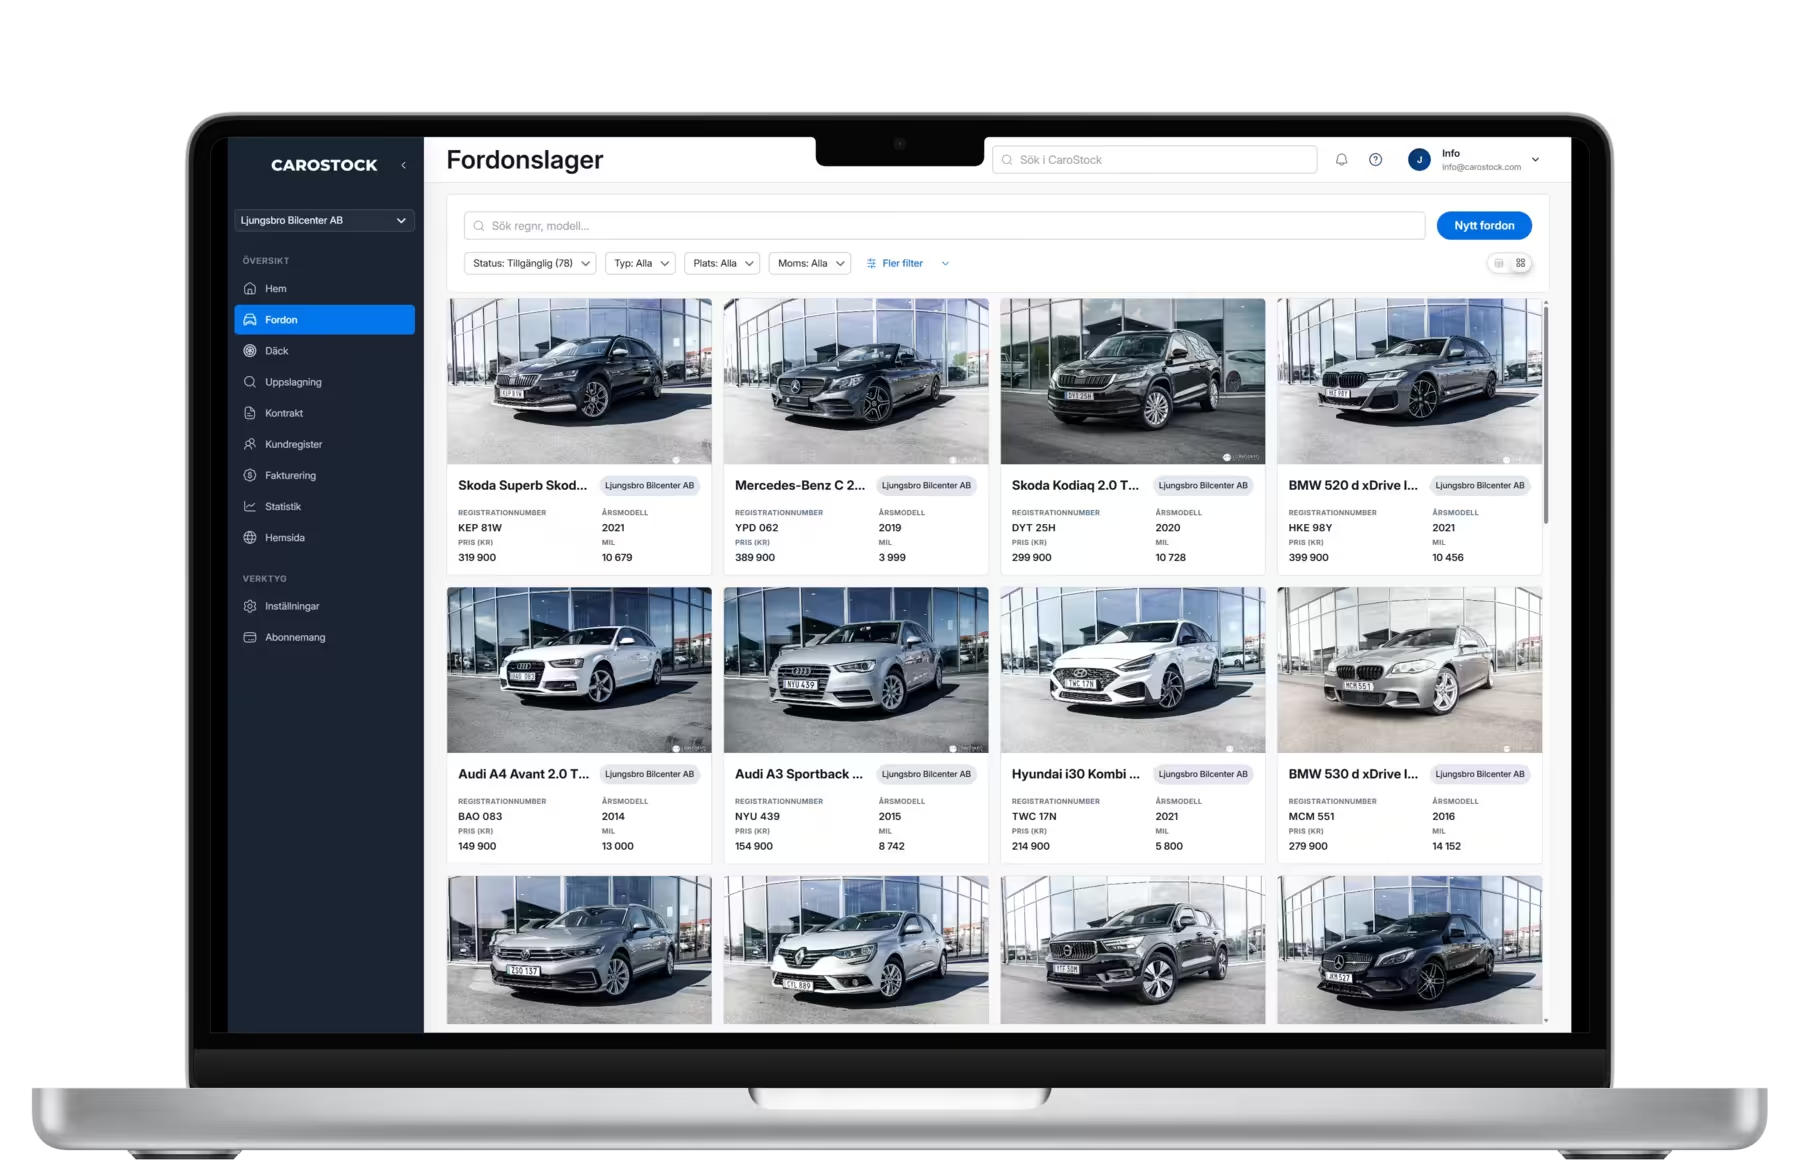Click the Statistik chart icon
The width and height of the screenshot is (1800, 1170).
(x=250, y=506)
